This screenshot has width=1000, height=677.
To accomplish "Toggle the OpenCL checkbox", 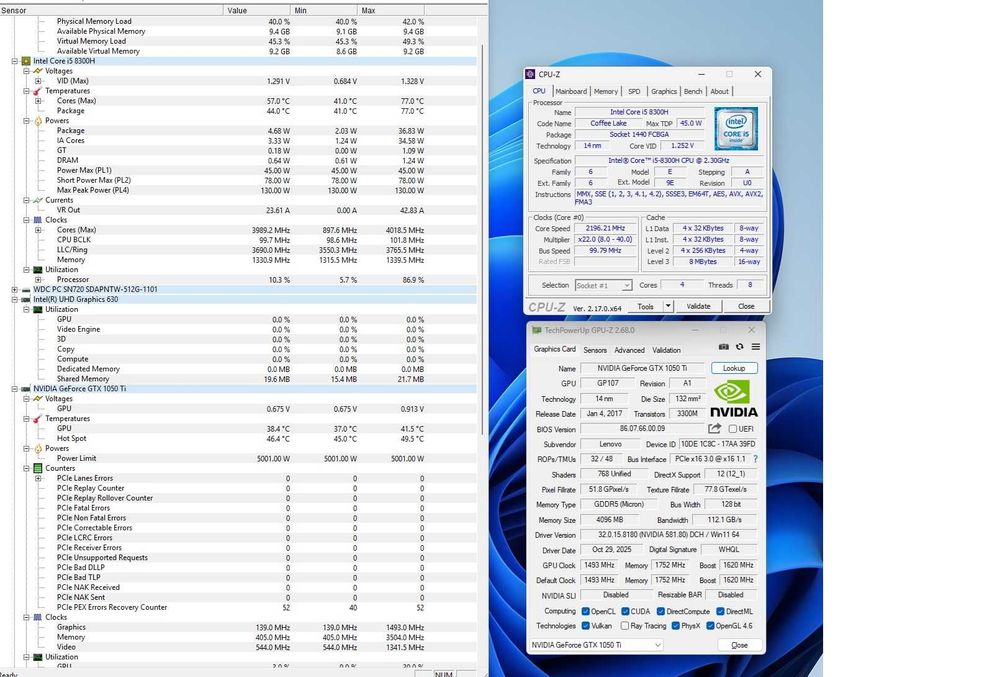I will pyautogui.click(x=585, y=611).
